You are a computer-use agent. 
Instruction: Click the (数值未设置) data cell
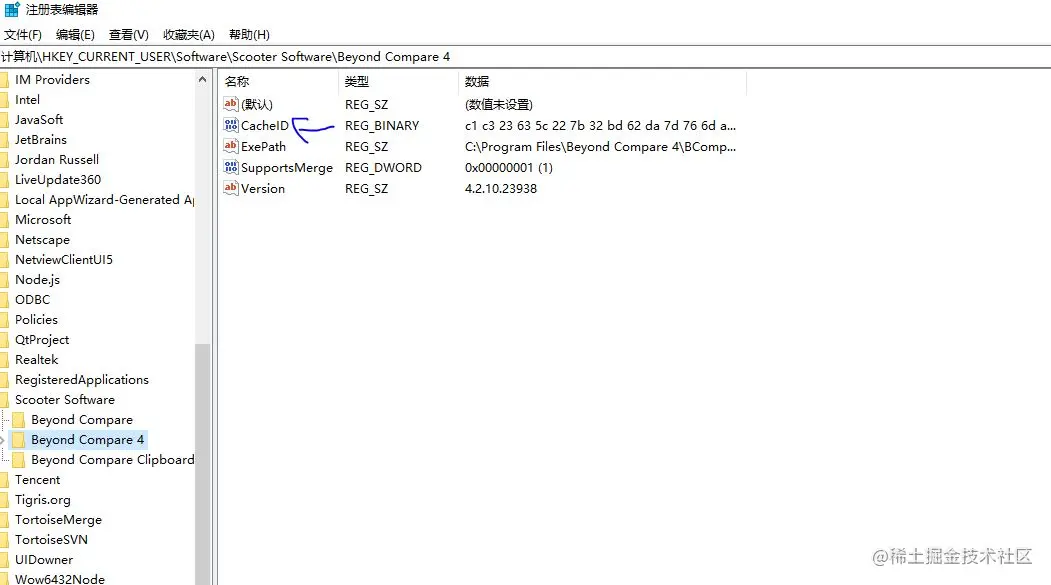pyautogui.click(x=499, y=105)
